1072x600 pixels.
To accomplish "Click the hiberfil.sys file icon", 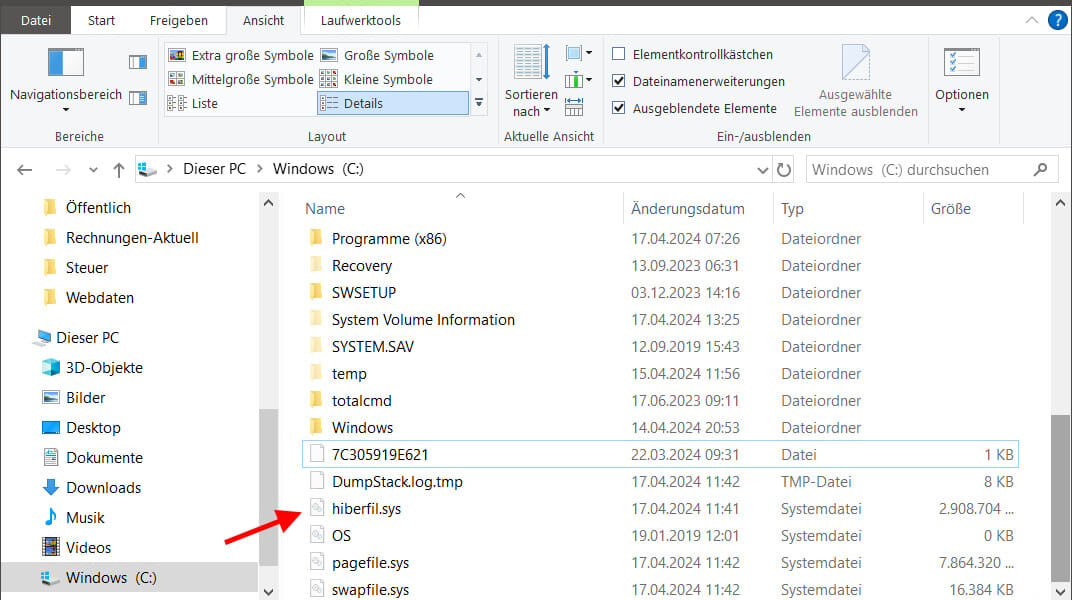I will coord(317,508).
